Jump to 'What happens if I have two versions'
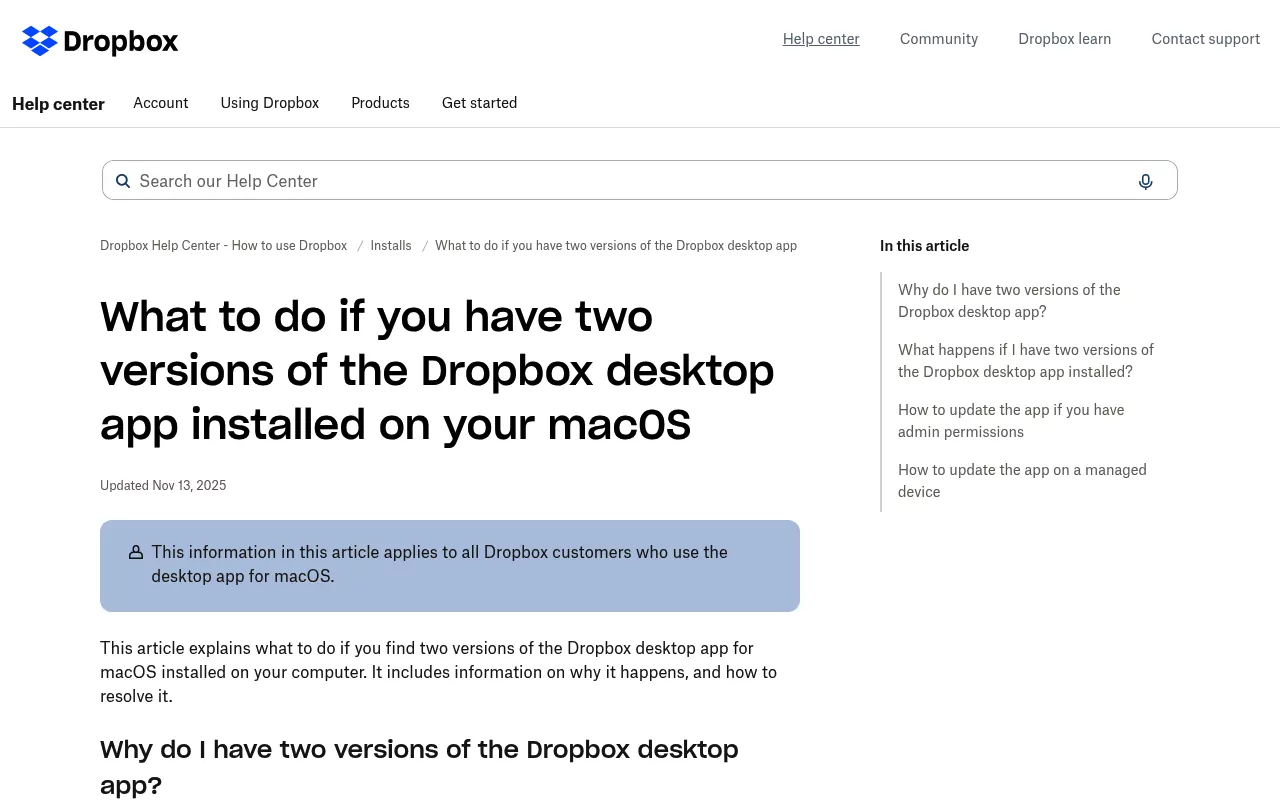This screenshot has height=800, width=1280. 1026,361
